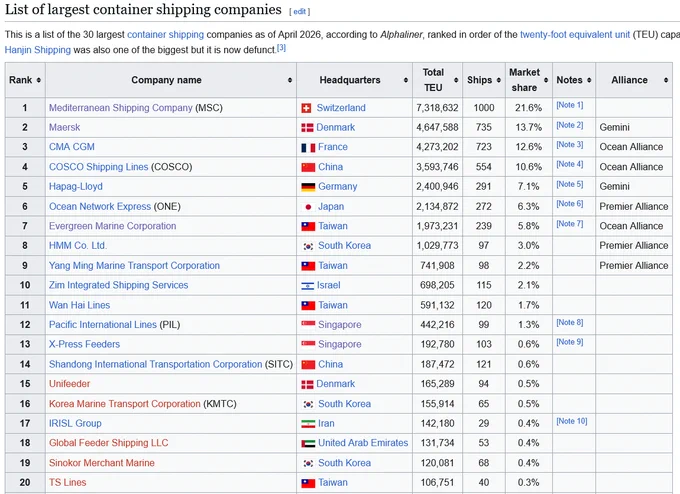This screenshot has width=680, height=494.
Task: Open Ocean Network Express link
Action: click(100, 206)
